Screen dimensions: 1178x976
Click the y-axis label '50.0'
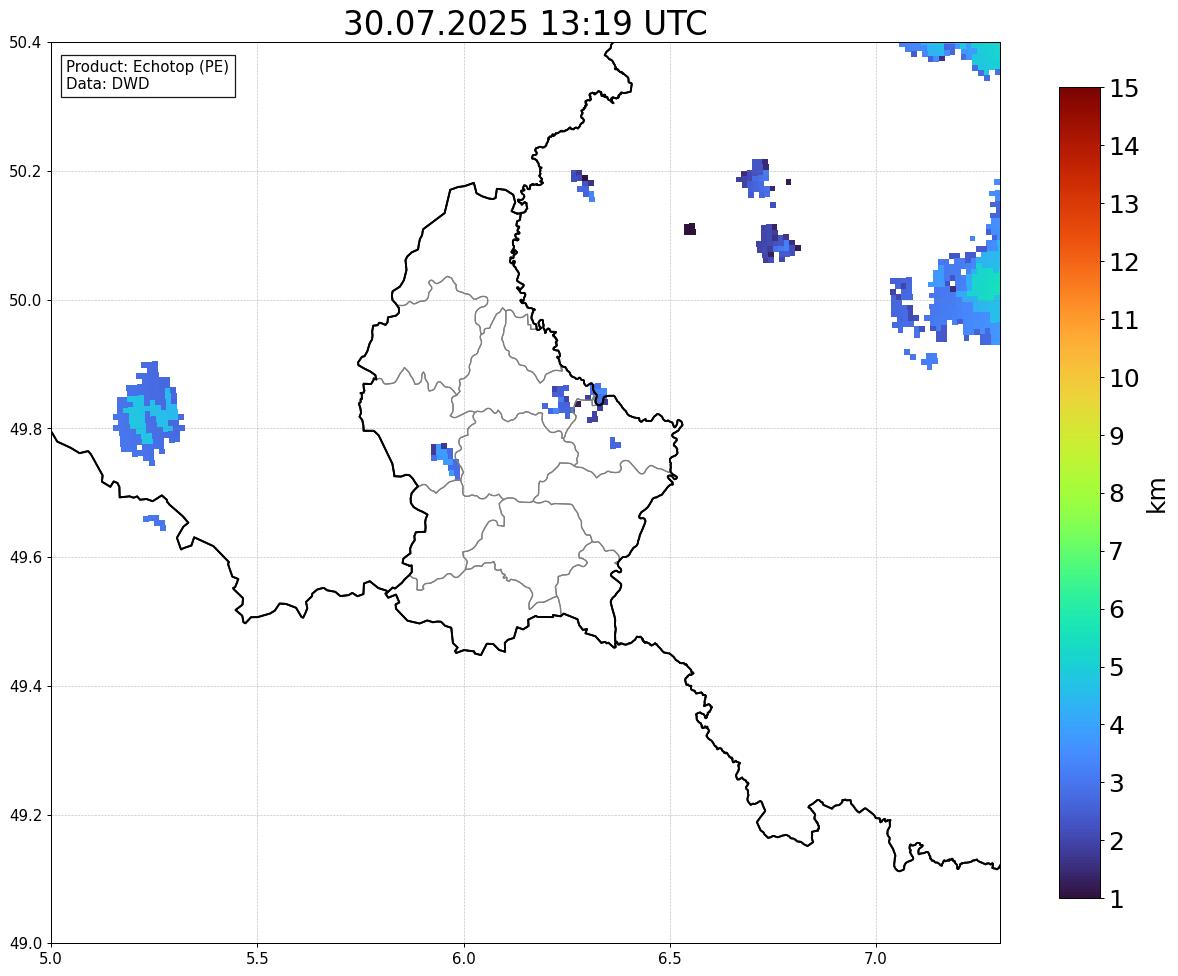pos(24,301)
